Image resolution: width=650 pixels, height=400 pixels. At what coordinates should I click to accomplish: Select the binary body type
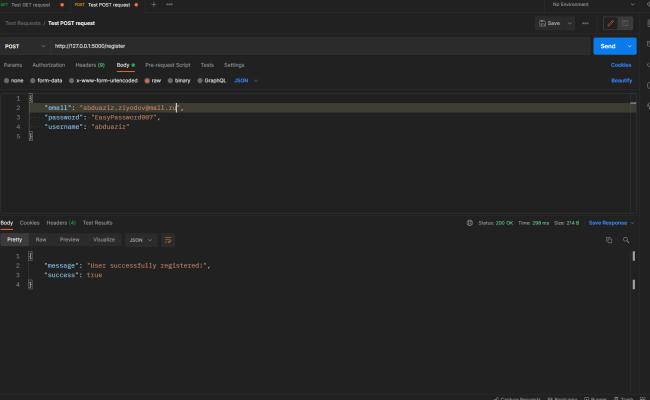(179, 81)
